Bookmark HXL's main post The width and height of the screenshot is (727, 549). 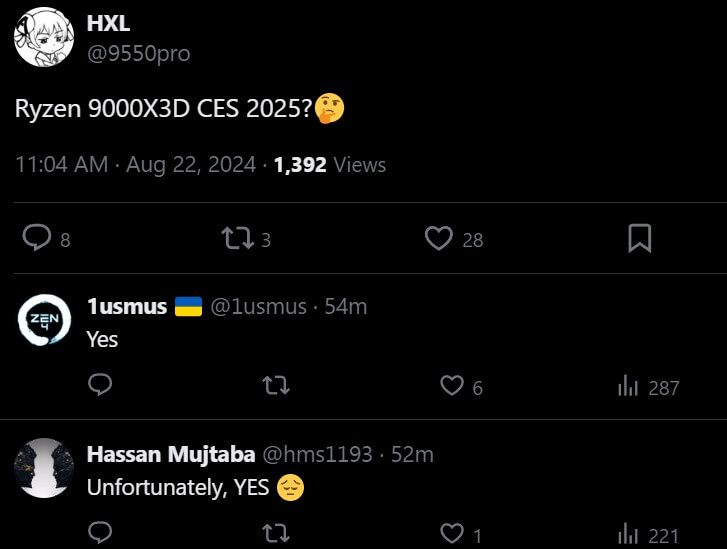[639, 238]
